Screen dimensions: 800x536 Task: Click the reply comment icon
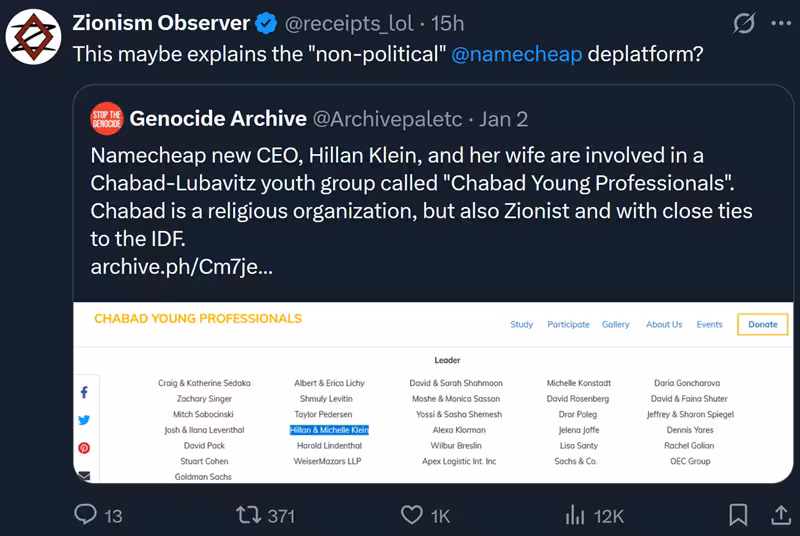[x=87, y=515]
